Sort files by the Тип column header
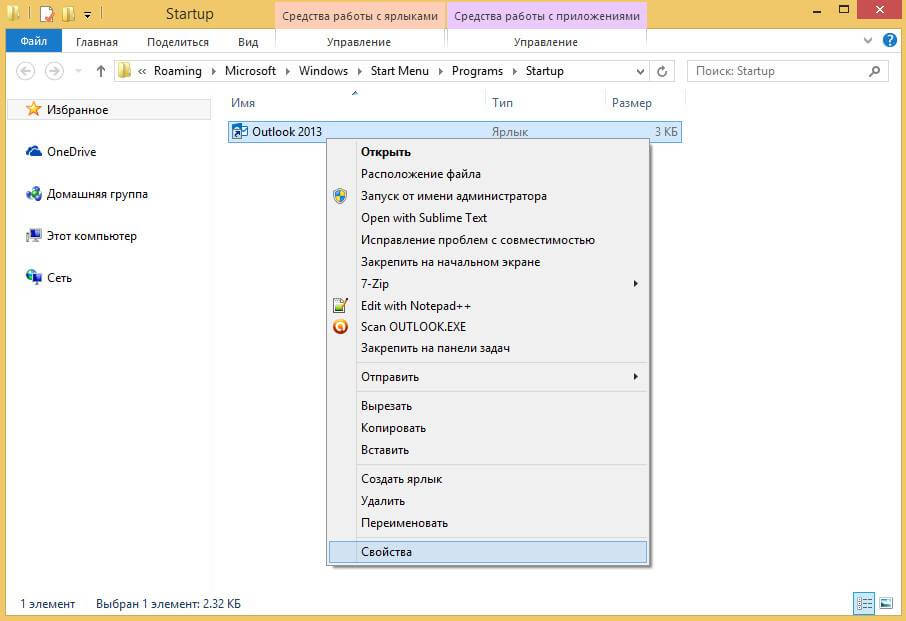Viewport: 906px width, 621px height. [x=502, y=103]
